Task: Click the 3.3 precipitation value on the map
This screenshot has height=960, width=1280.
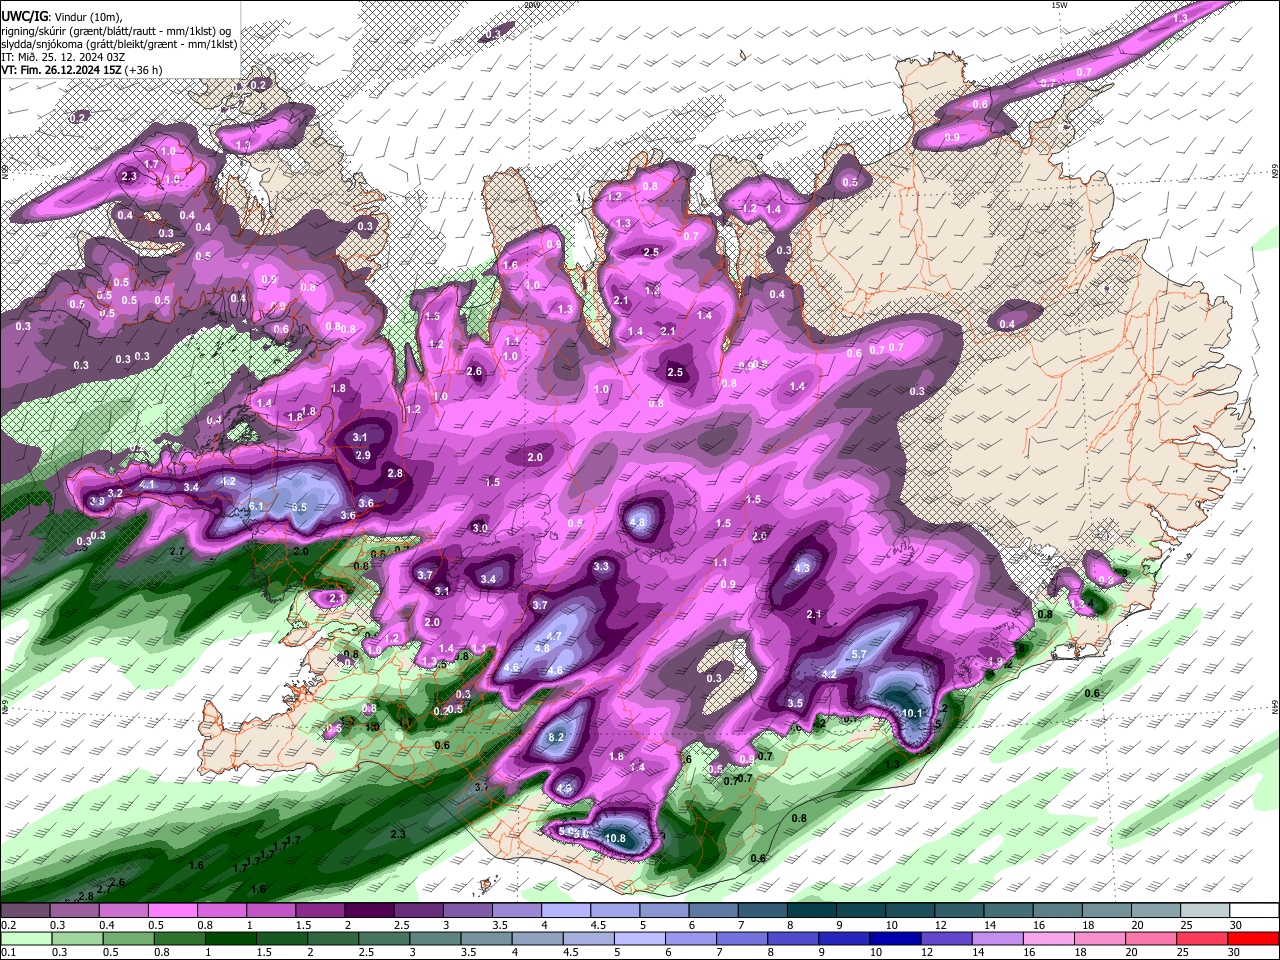Action: click(x=601, y=567)
